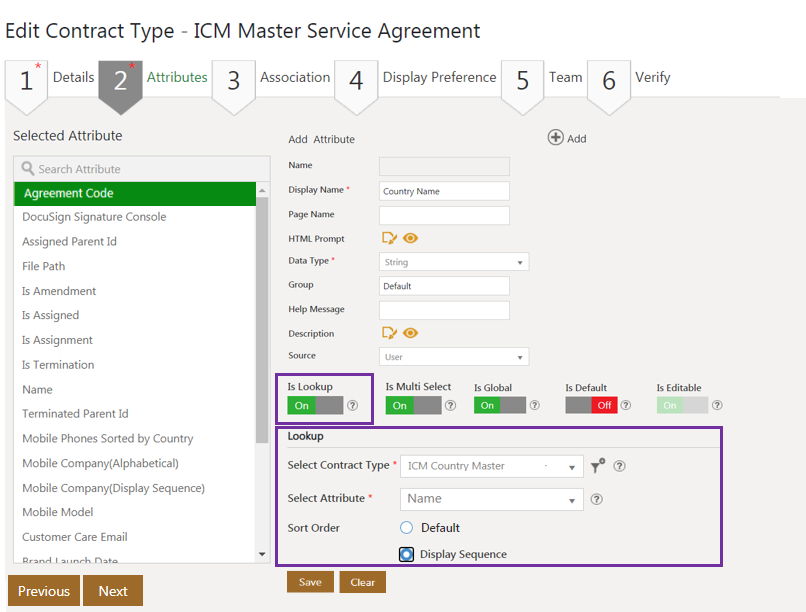Click the plus Add attribute icon
The width and height of the screenshot is (806, 612).
coord(556,138)
